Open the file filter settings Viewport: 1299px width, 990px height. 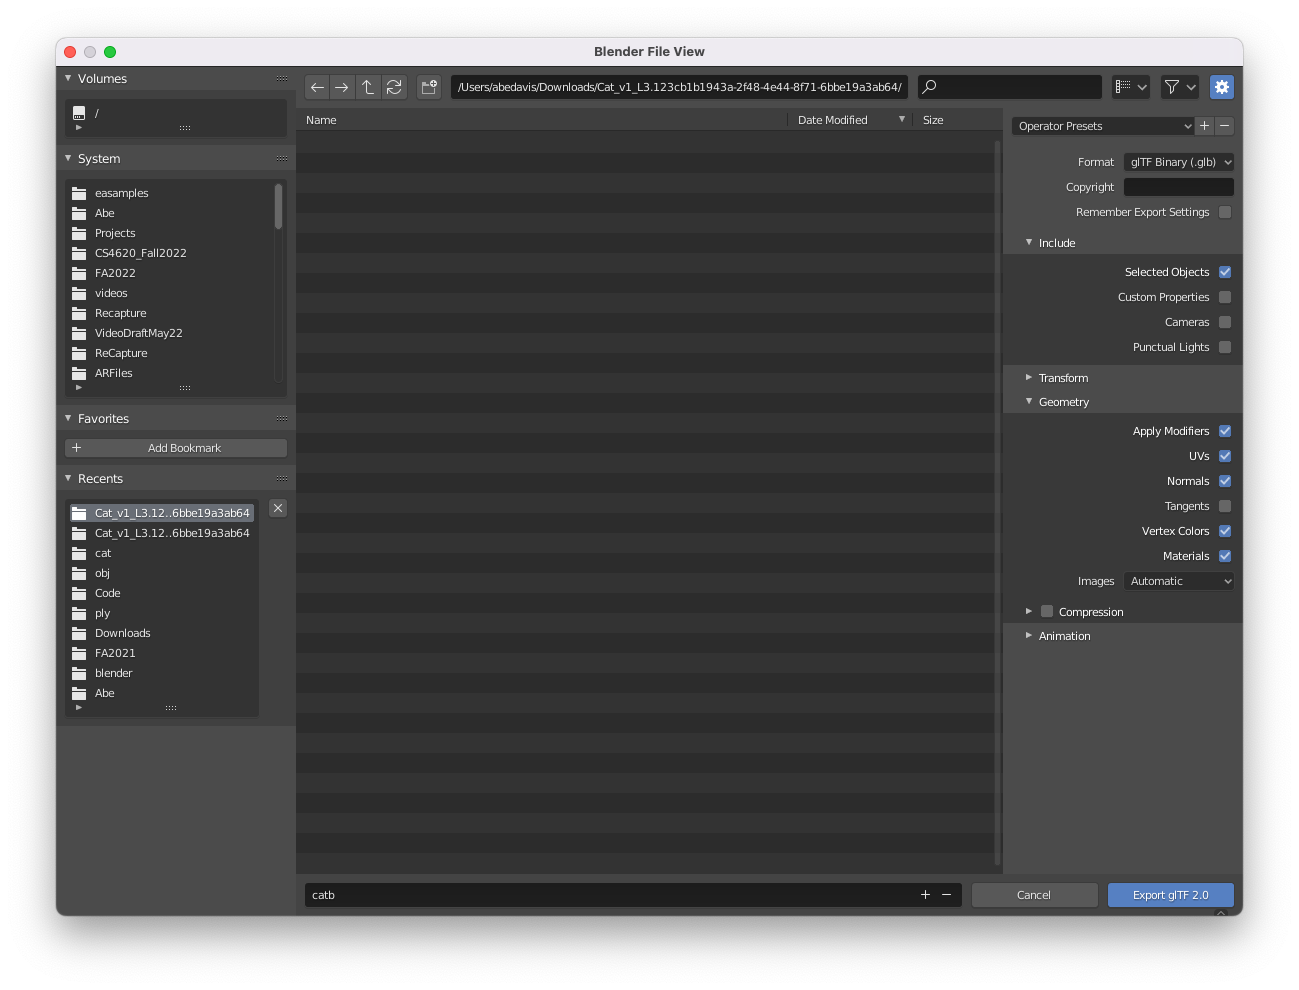pos(1179,87)
